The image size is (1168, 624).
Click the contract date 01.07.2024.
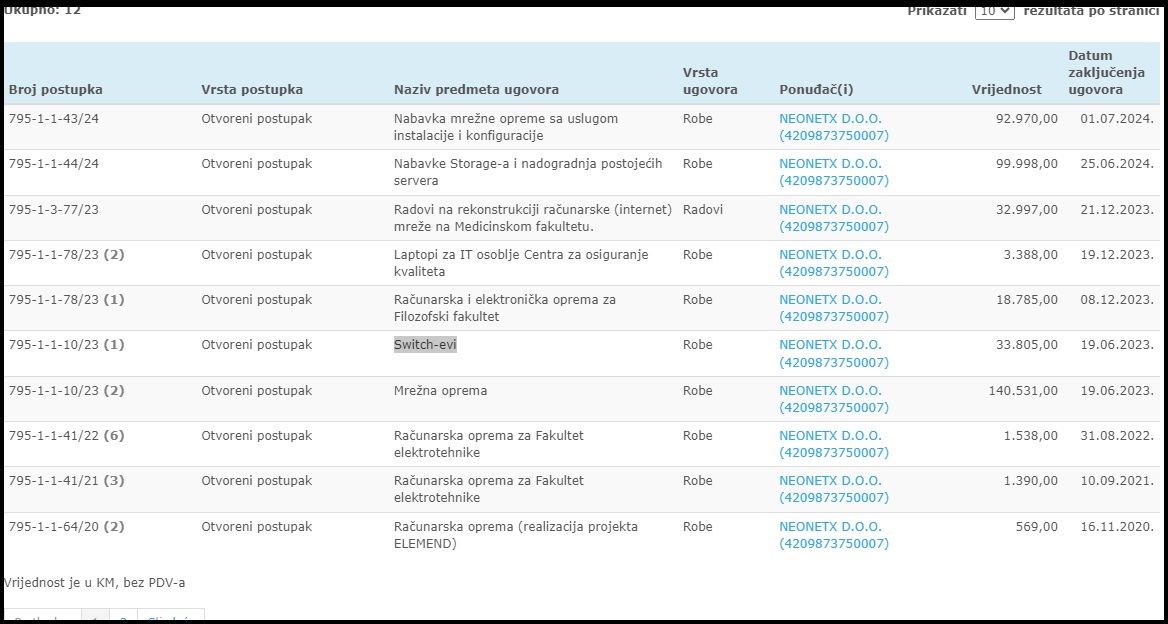[x=1117, y=118]
